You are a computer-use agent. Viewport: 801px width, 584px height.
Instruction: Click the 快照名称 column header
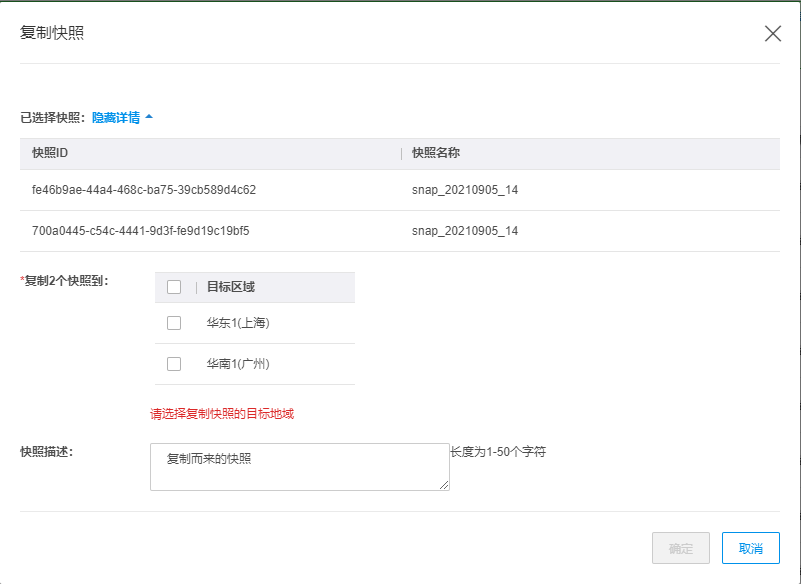click(x=436, y=153)
